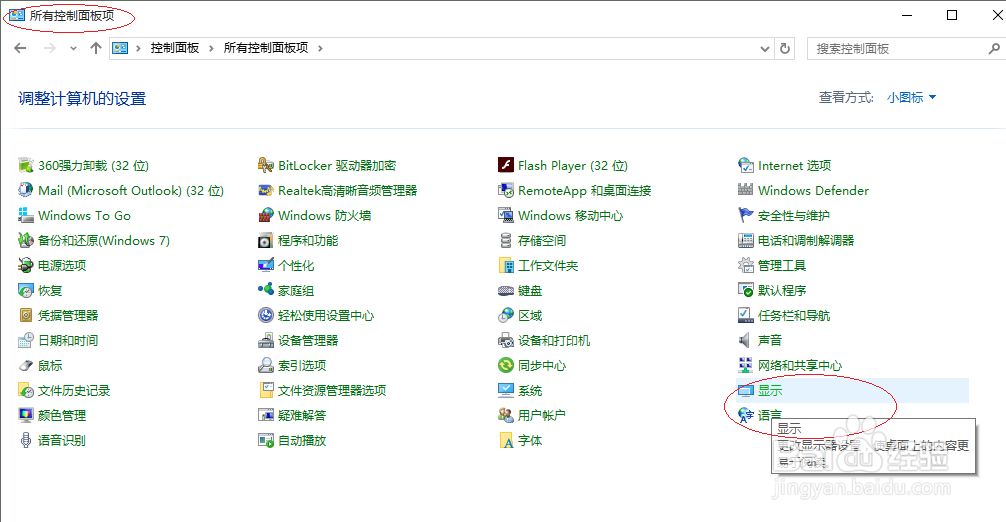This screenshot has width=1006, height=522.
Task: Click the 恢复 recovery icon
Action: click(26, 290)
